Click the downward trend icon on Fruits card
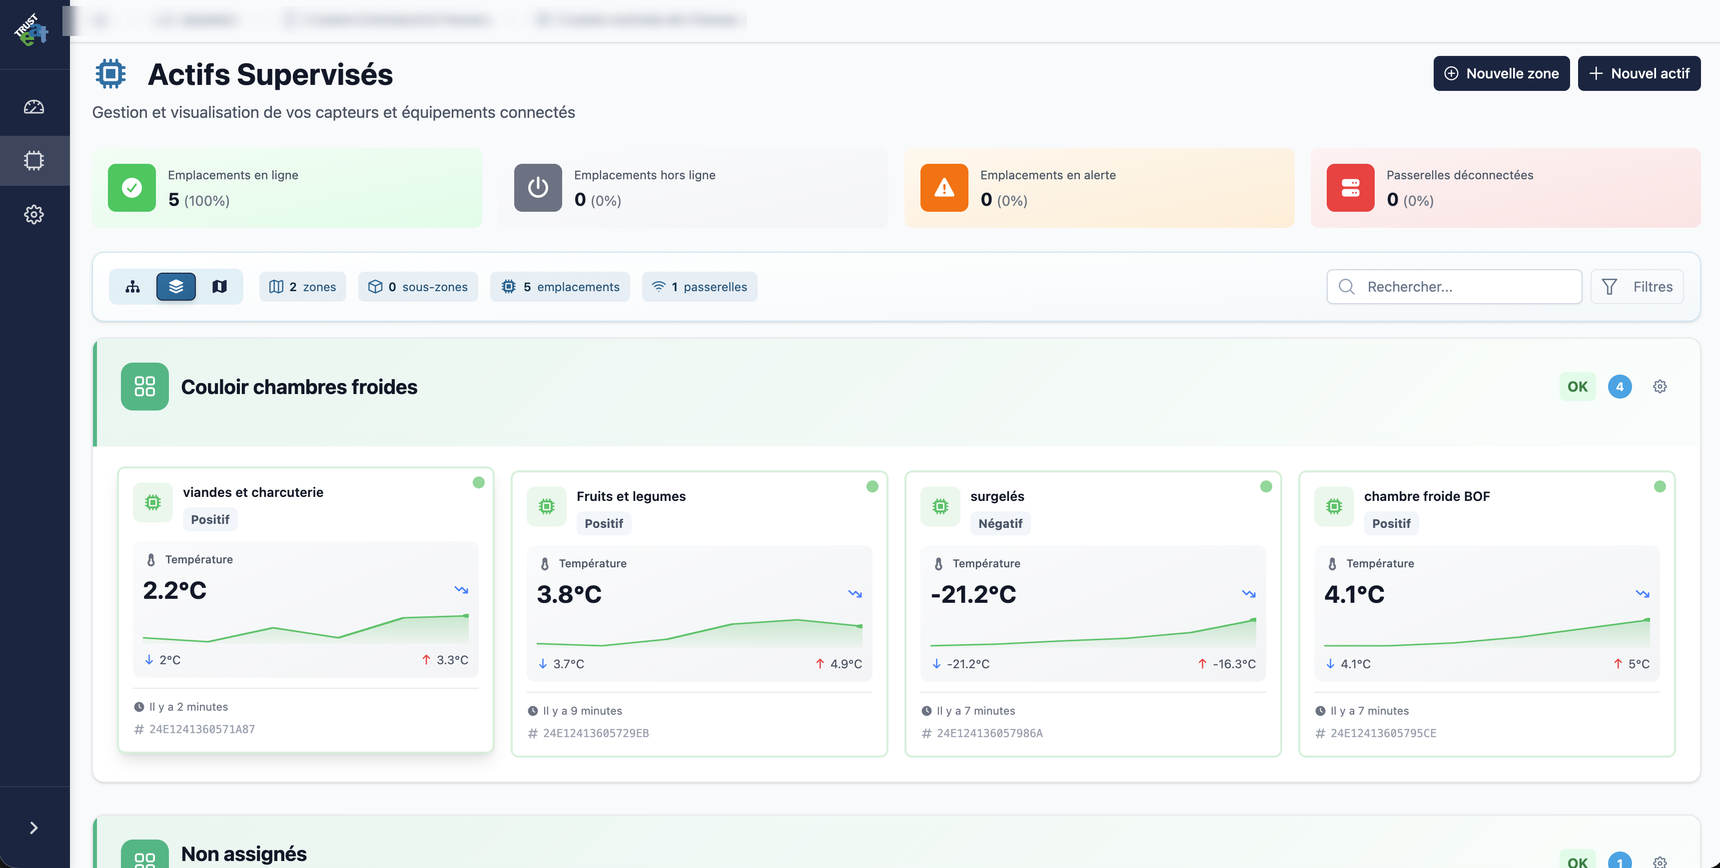 click(x=855, y=594)
